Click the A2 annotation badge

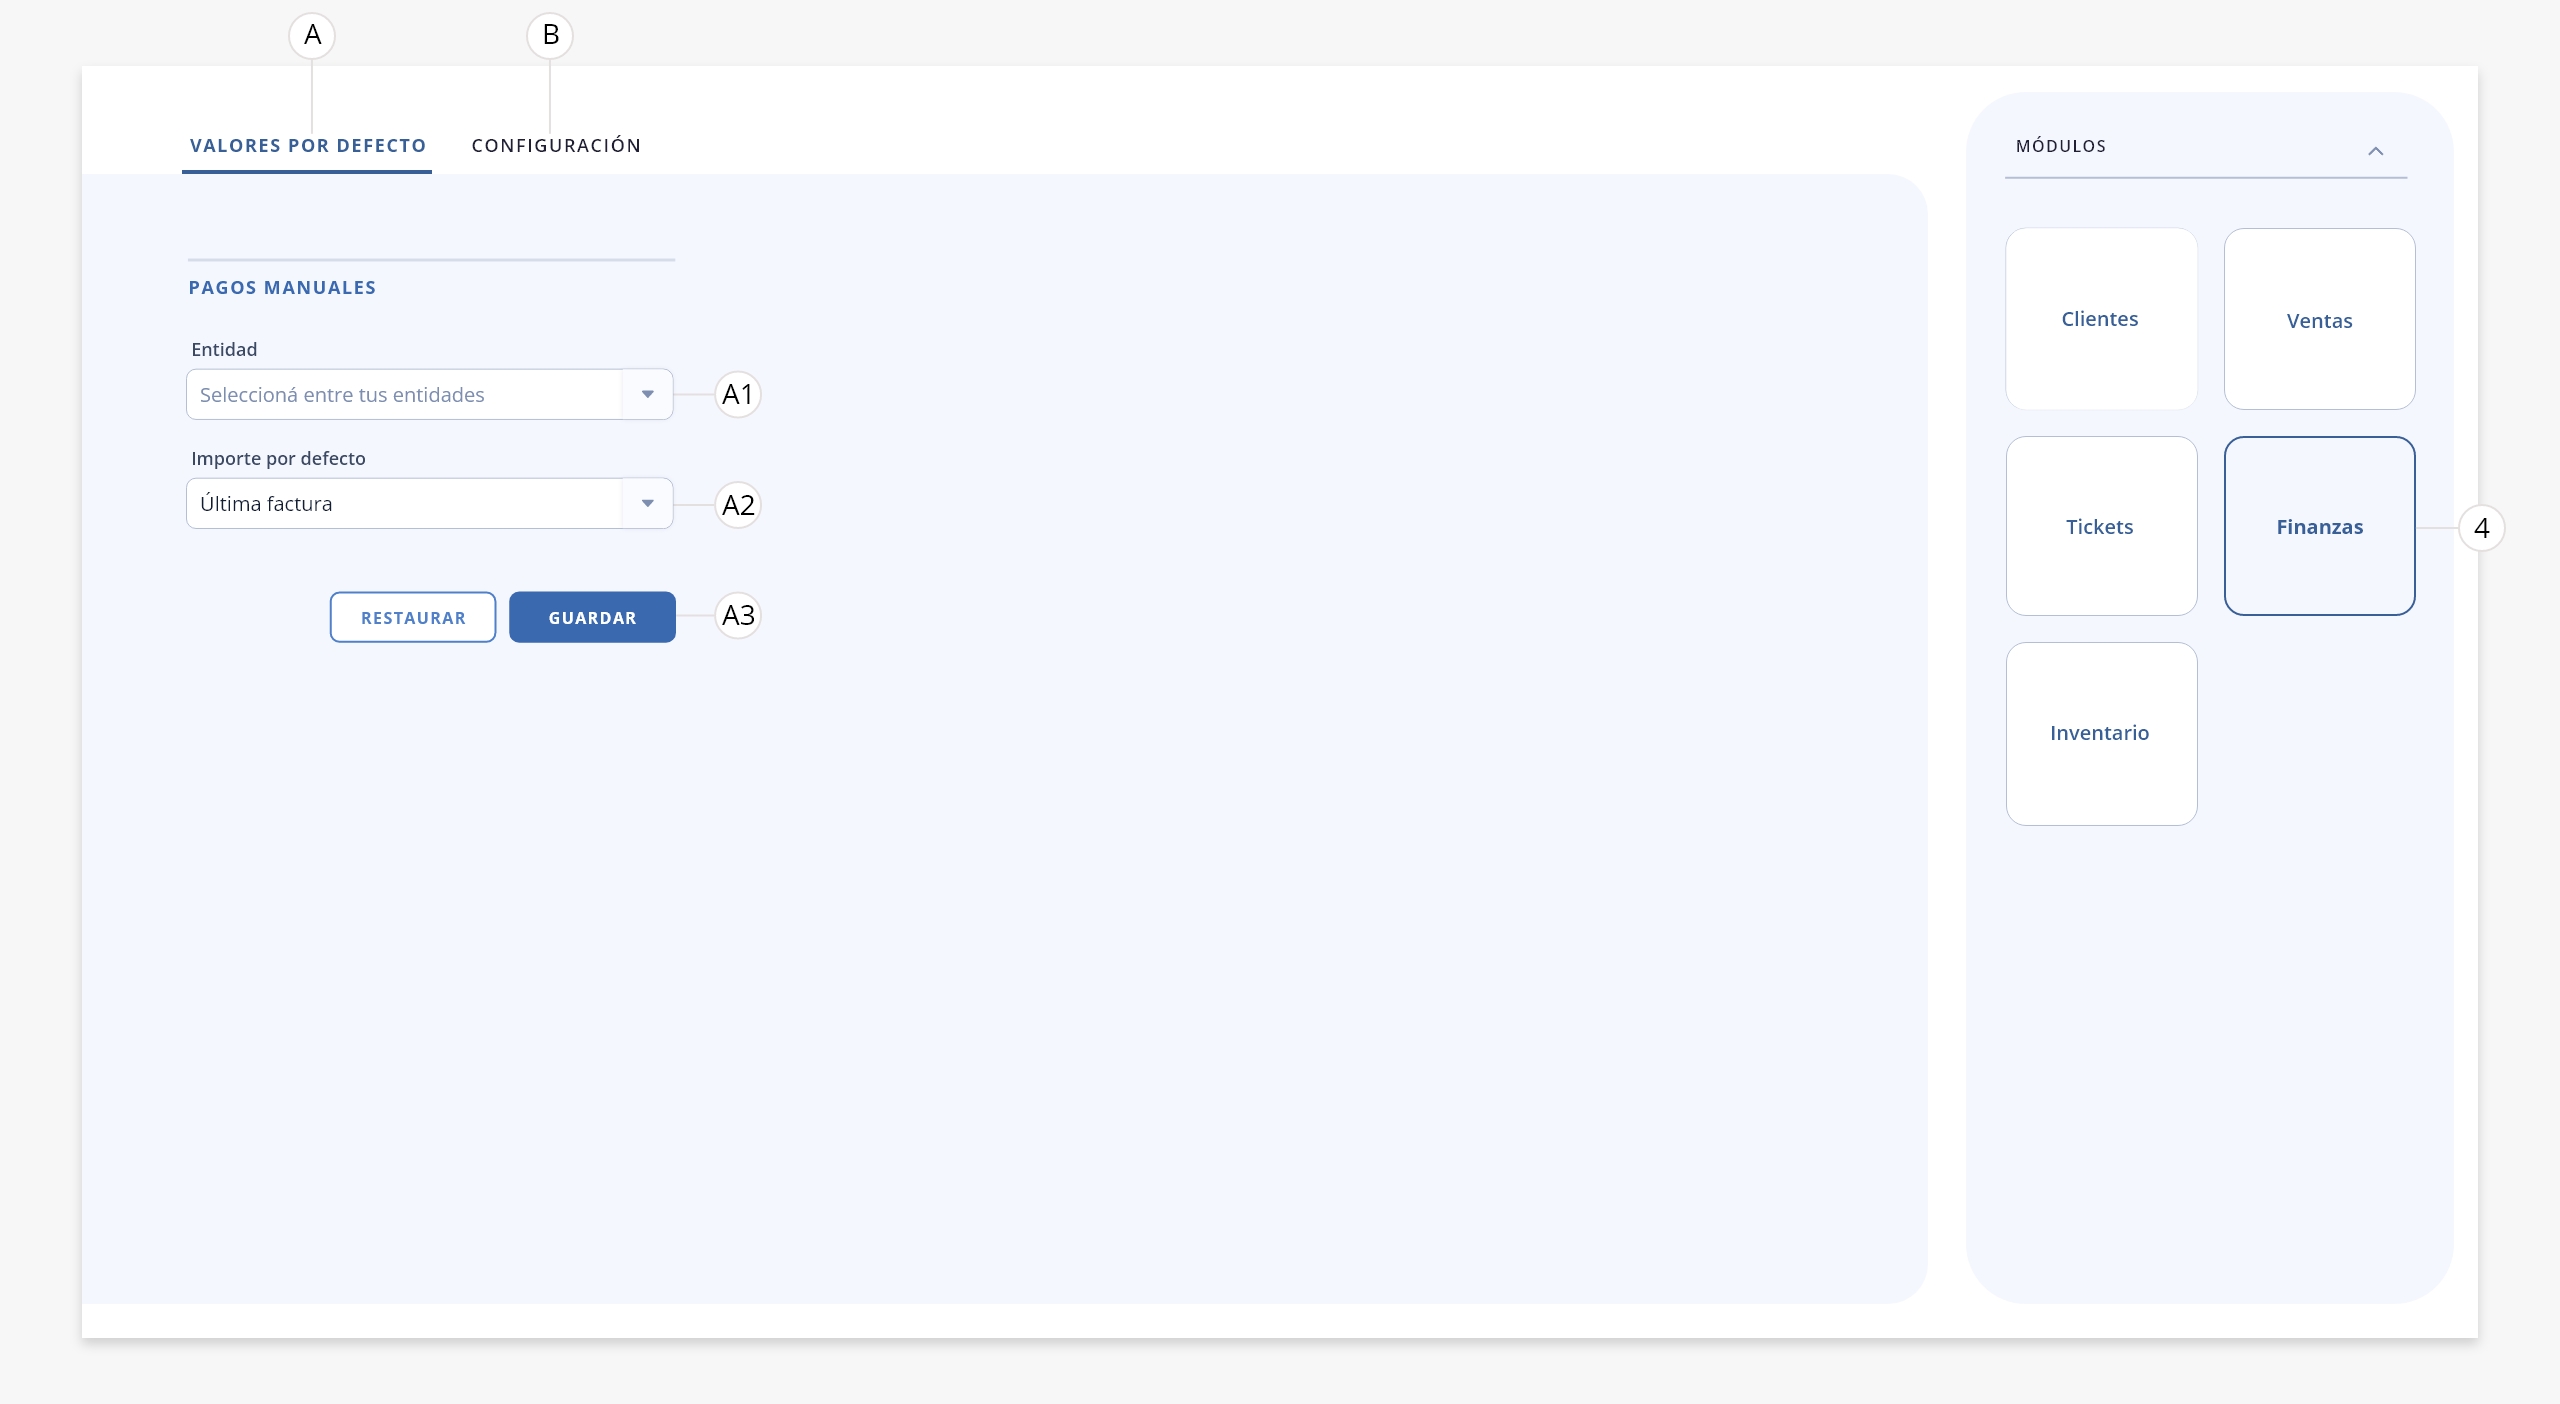pyautogui.click(x=738, y=505)
